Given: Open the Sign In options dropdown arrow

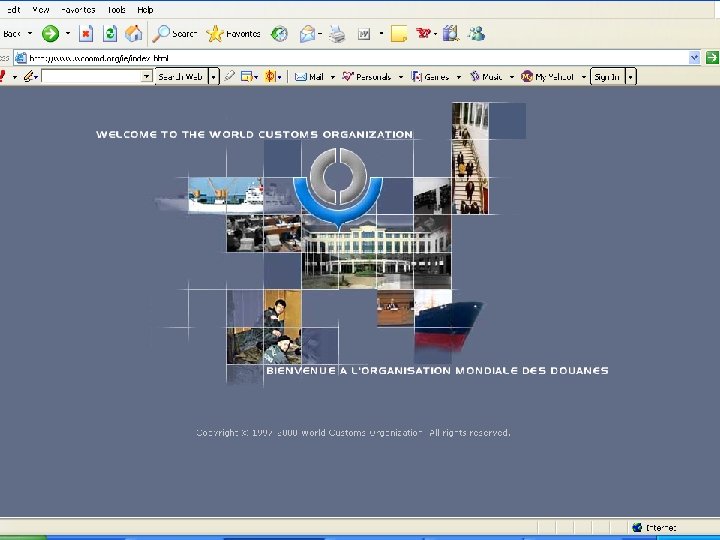Looking at the screenshot, I should click(630, 77).
